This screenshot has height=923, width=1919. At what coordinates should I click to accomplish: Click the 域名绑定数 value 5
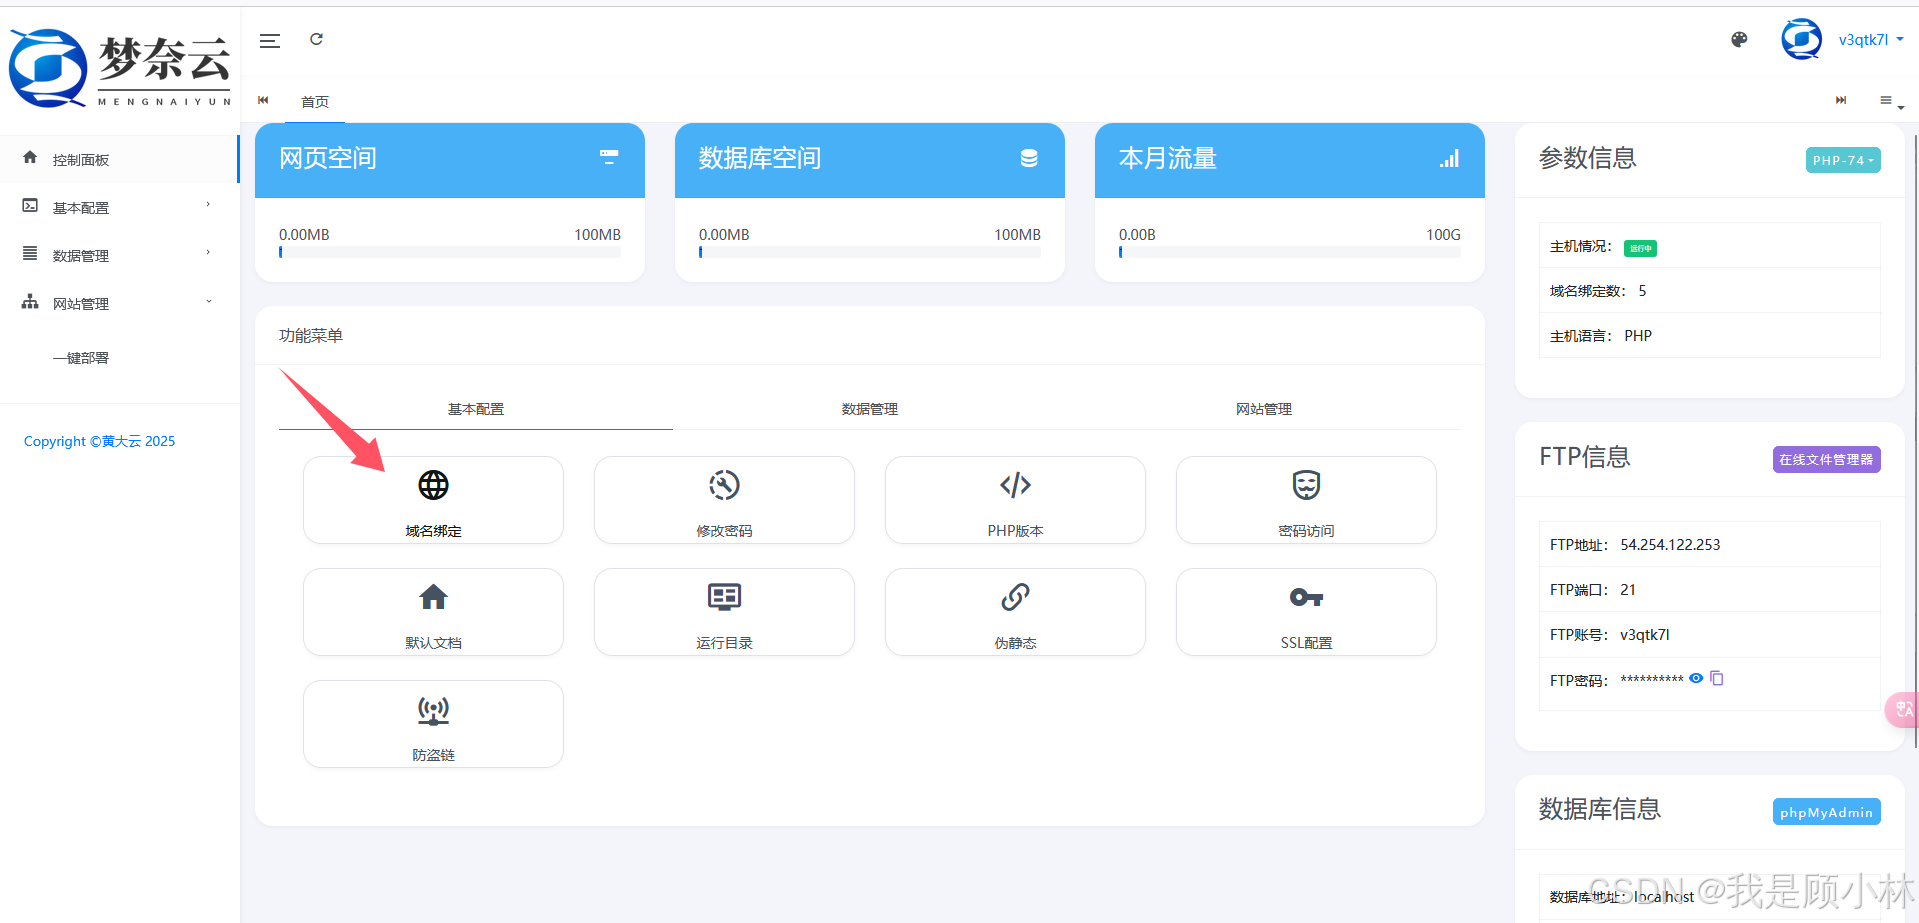point(1642,291)
